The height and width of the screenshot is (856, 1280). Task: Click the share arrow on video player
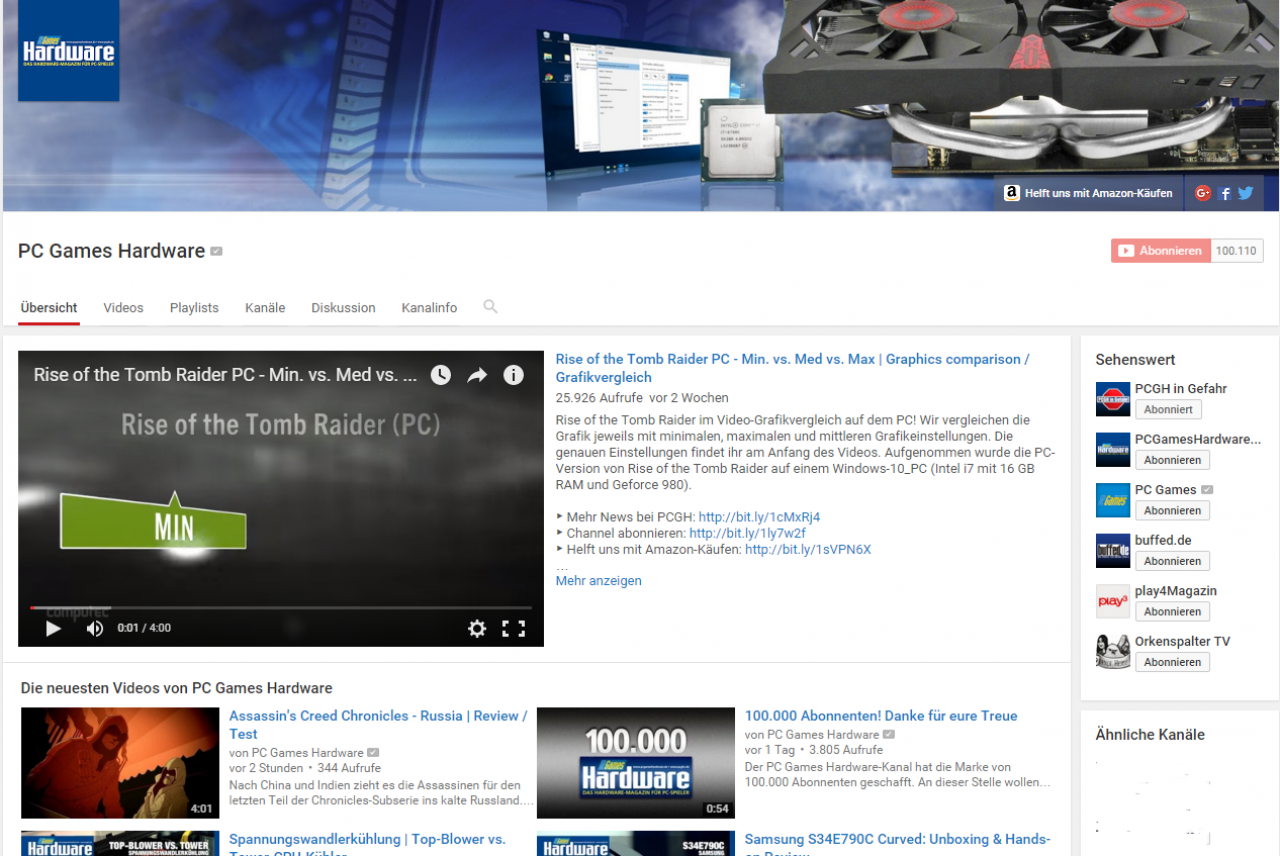click(477, 375)
